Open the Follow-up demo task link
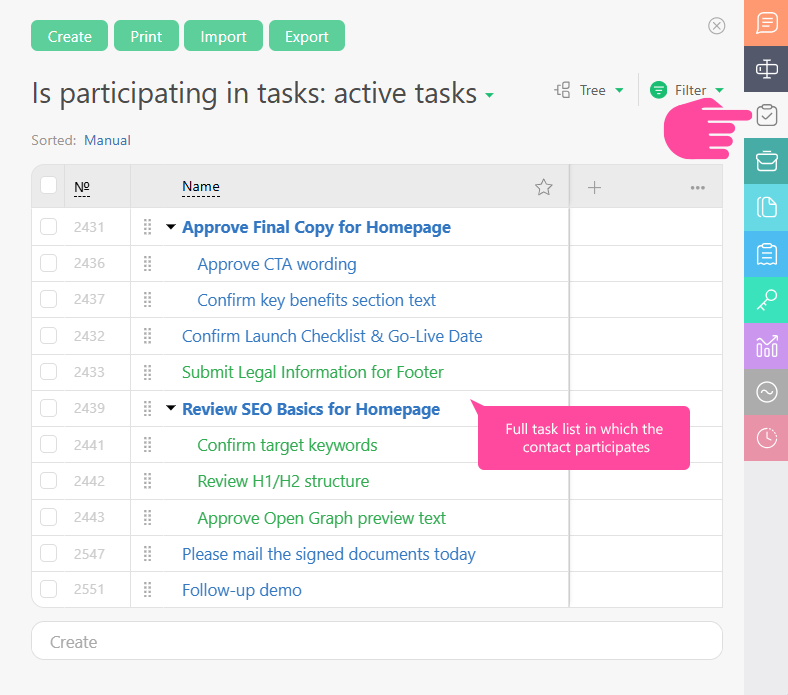 (x=241, y=590)
